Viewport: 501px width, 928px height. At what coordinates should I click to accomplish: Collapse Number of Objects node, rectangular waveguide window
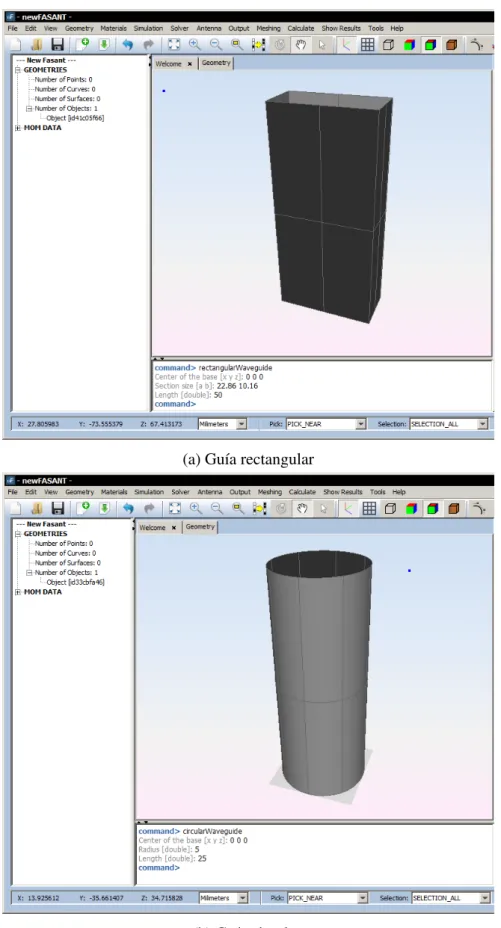(29, 108)
